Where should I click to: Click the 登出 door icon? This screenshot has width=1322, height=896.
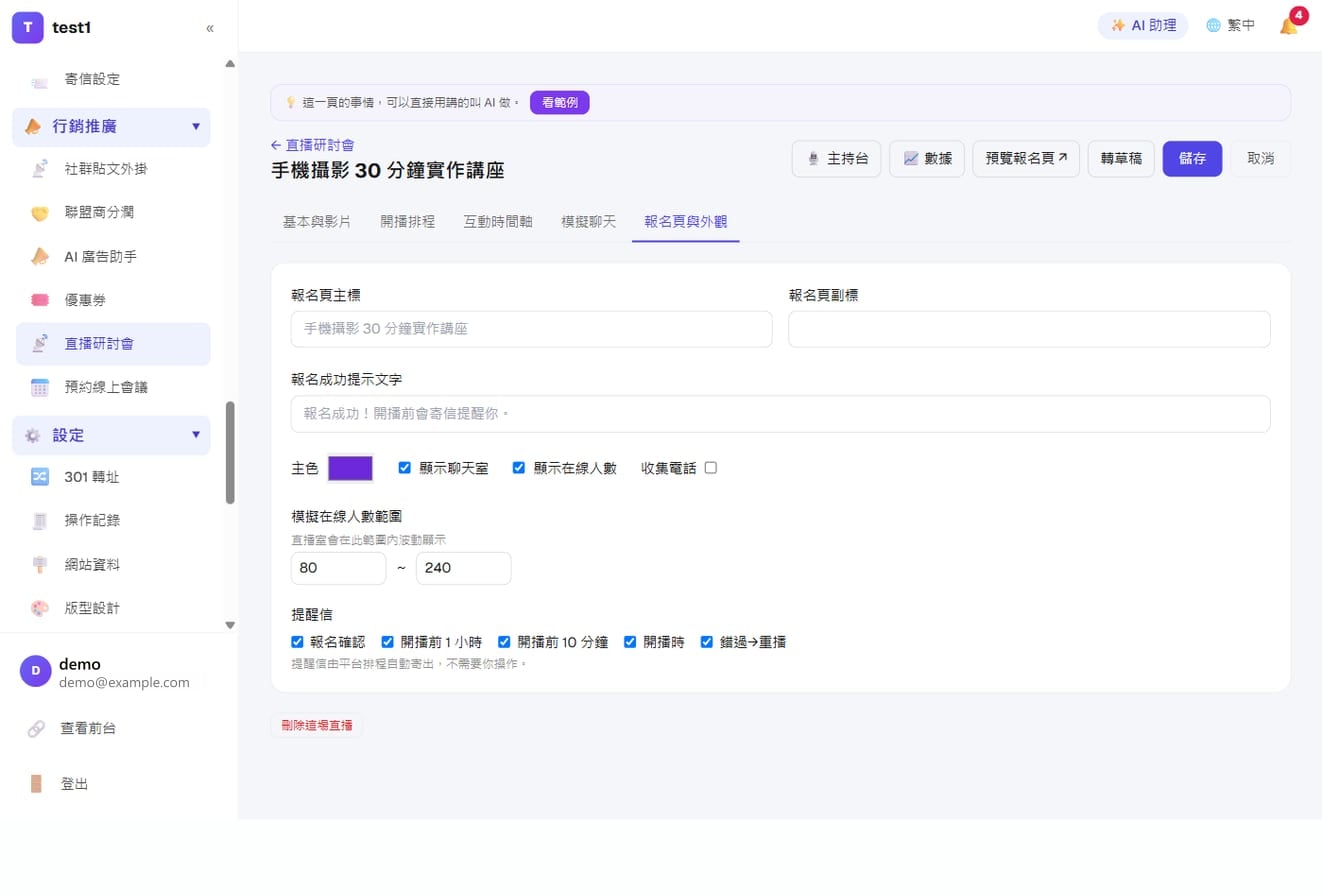pyautogui.click(x=36, y=784)
